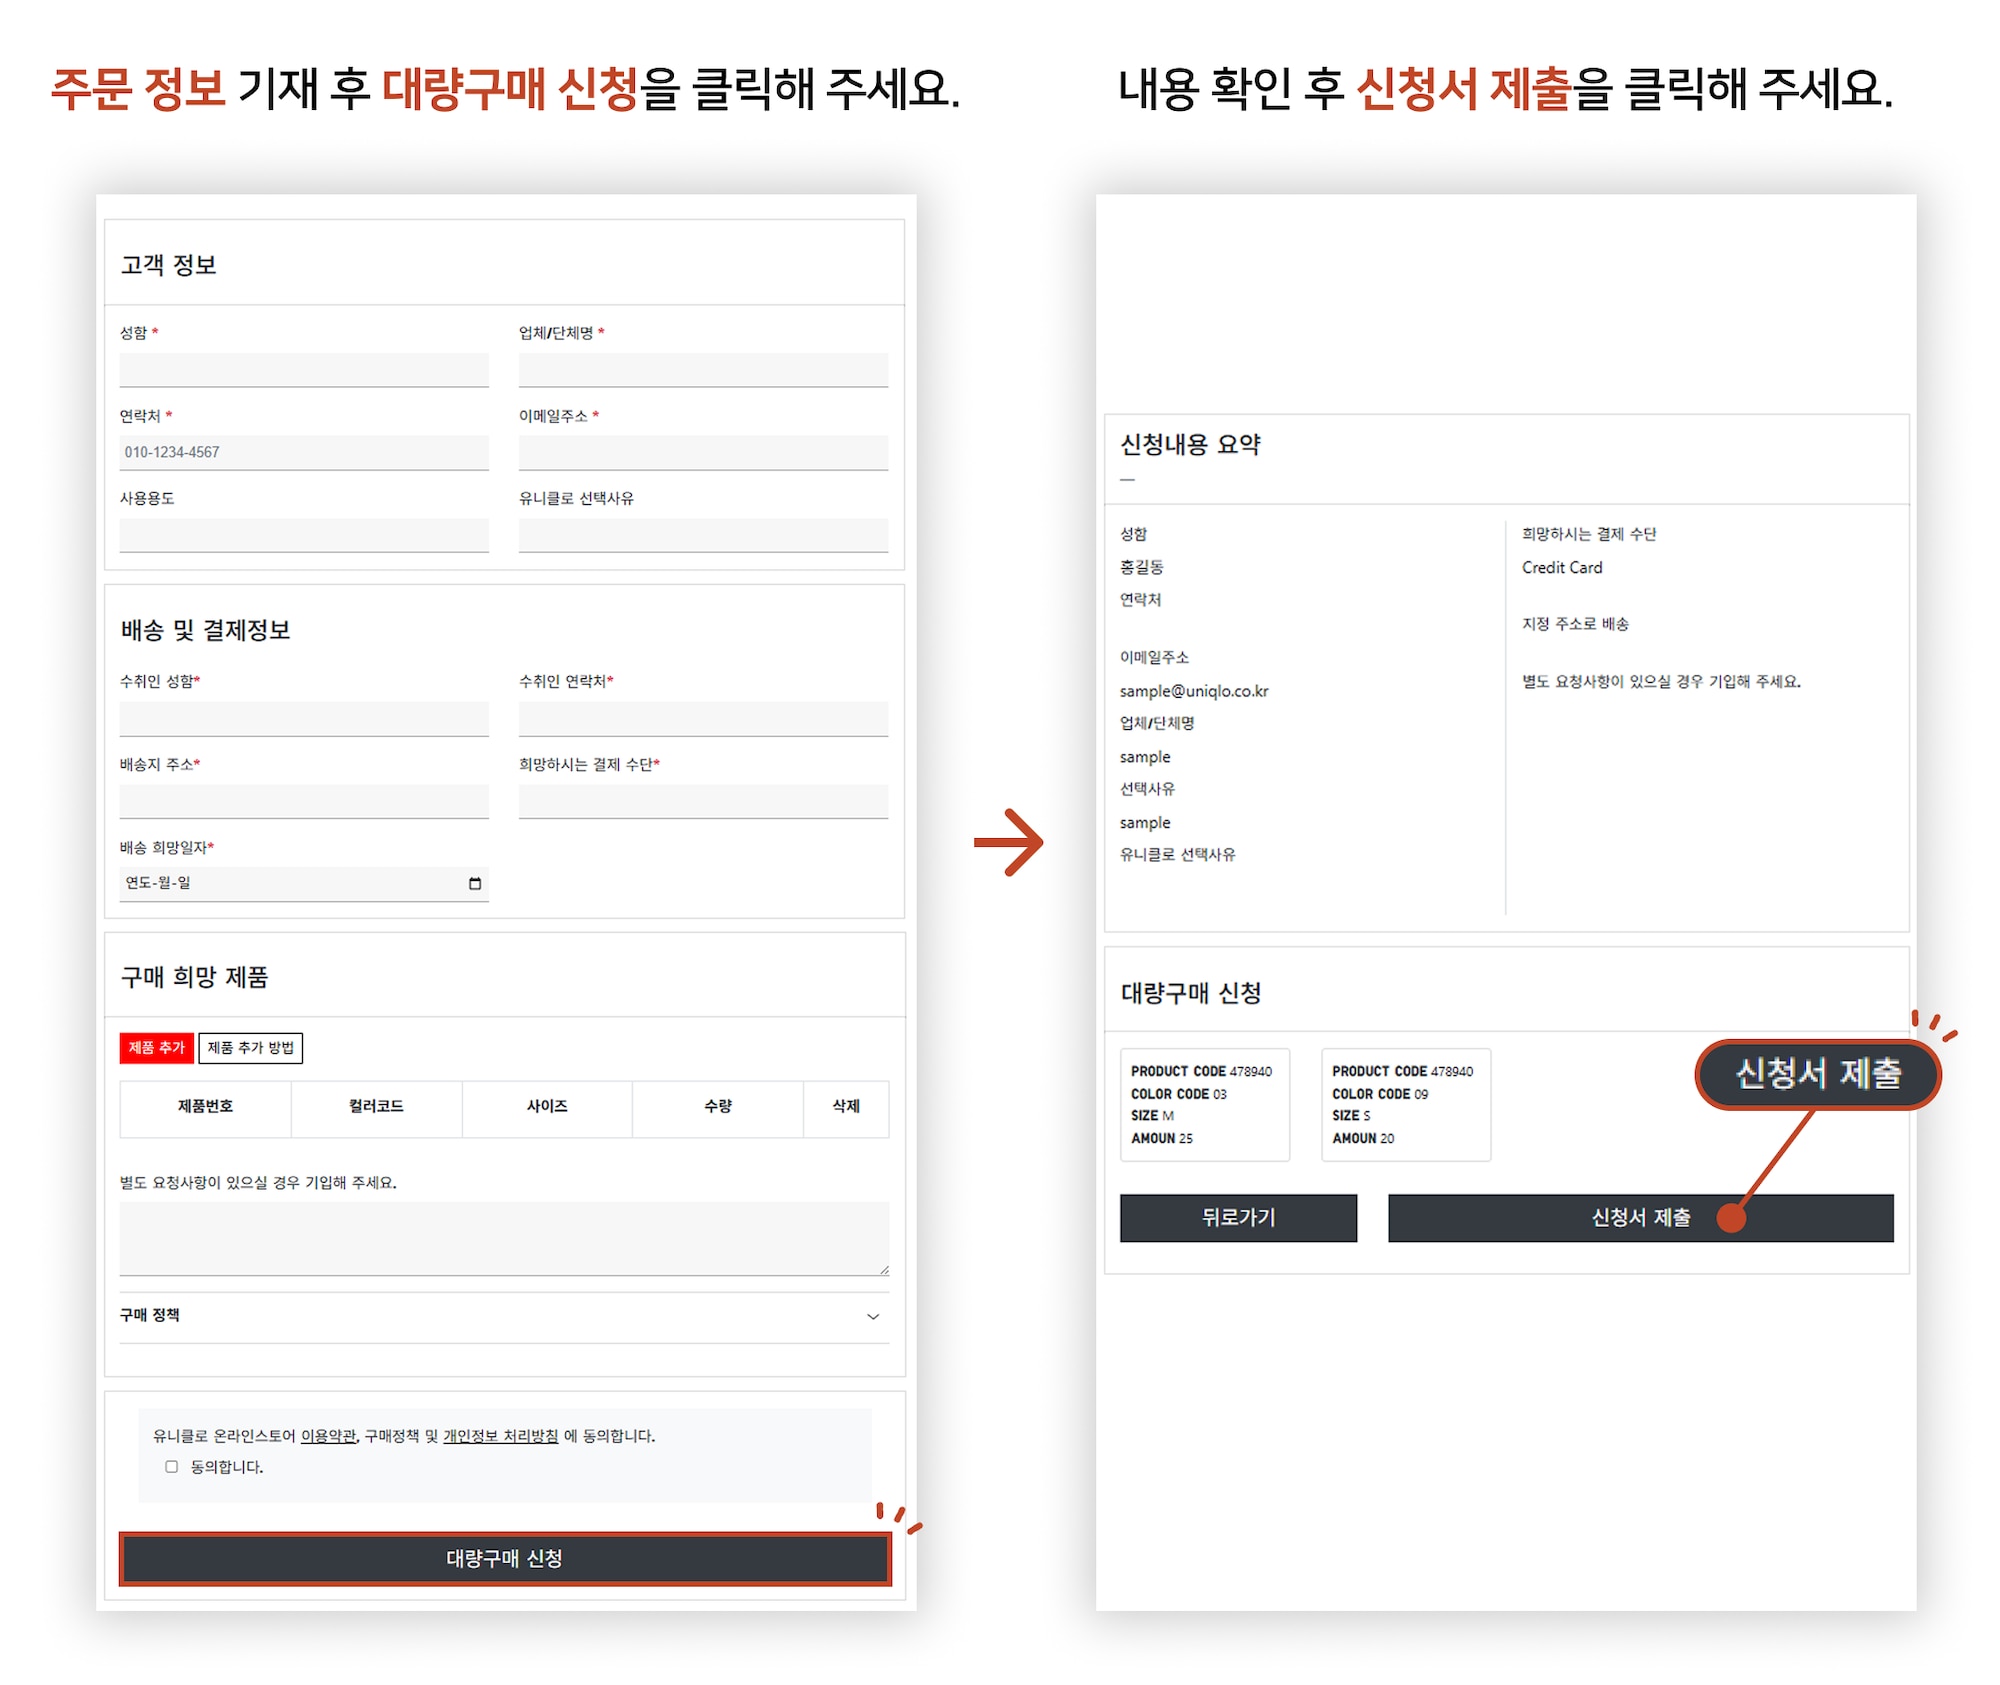Click the 대량구매 신청 submit button
This screenshot has width=2000, height=1685.
click(x=503, y=1560)
